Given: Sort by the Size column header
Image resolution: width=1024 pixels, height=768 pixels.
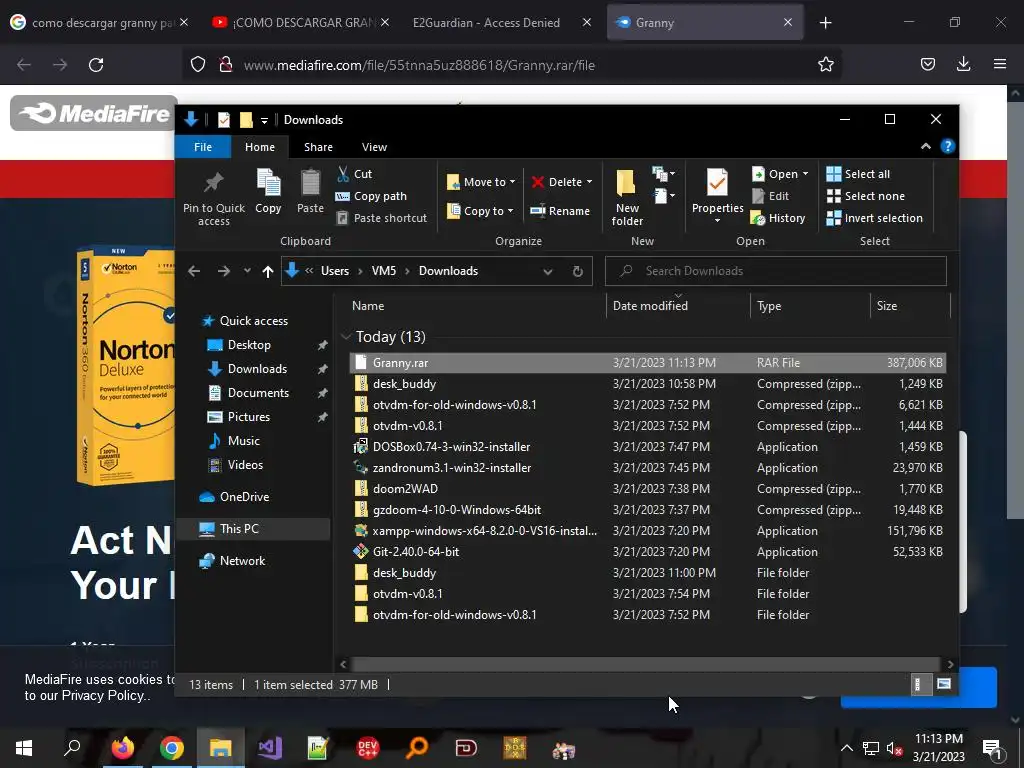Looking at the screenshot, I should pos(887,306).
